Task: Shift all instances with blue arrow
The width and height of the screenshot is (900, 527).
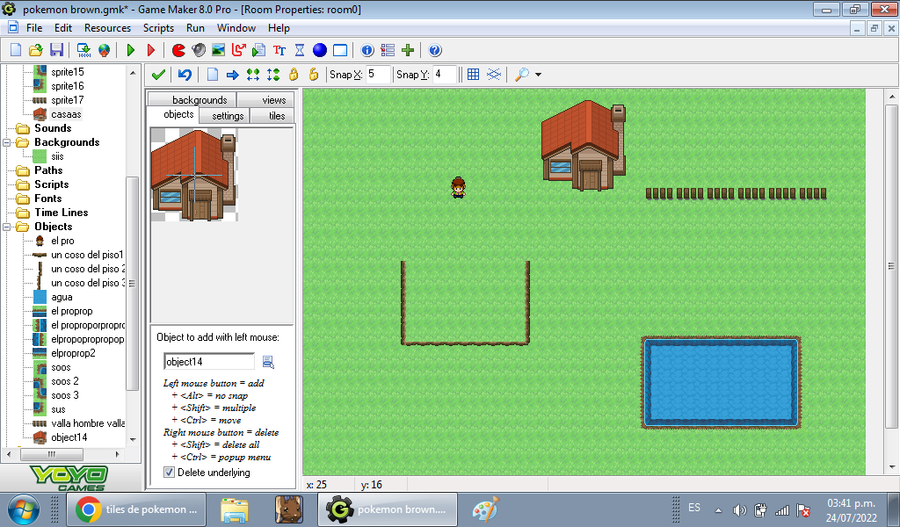Action: (x=232, y=75)
